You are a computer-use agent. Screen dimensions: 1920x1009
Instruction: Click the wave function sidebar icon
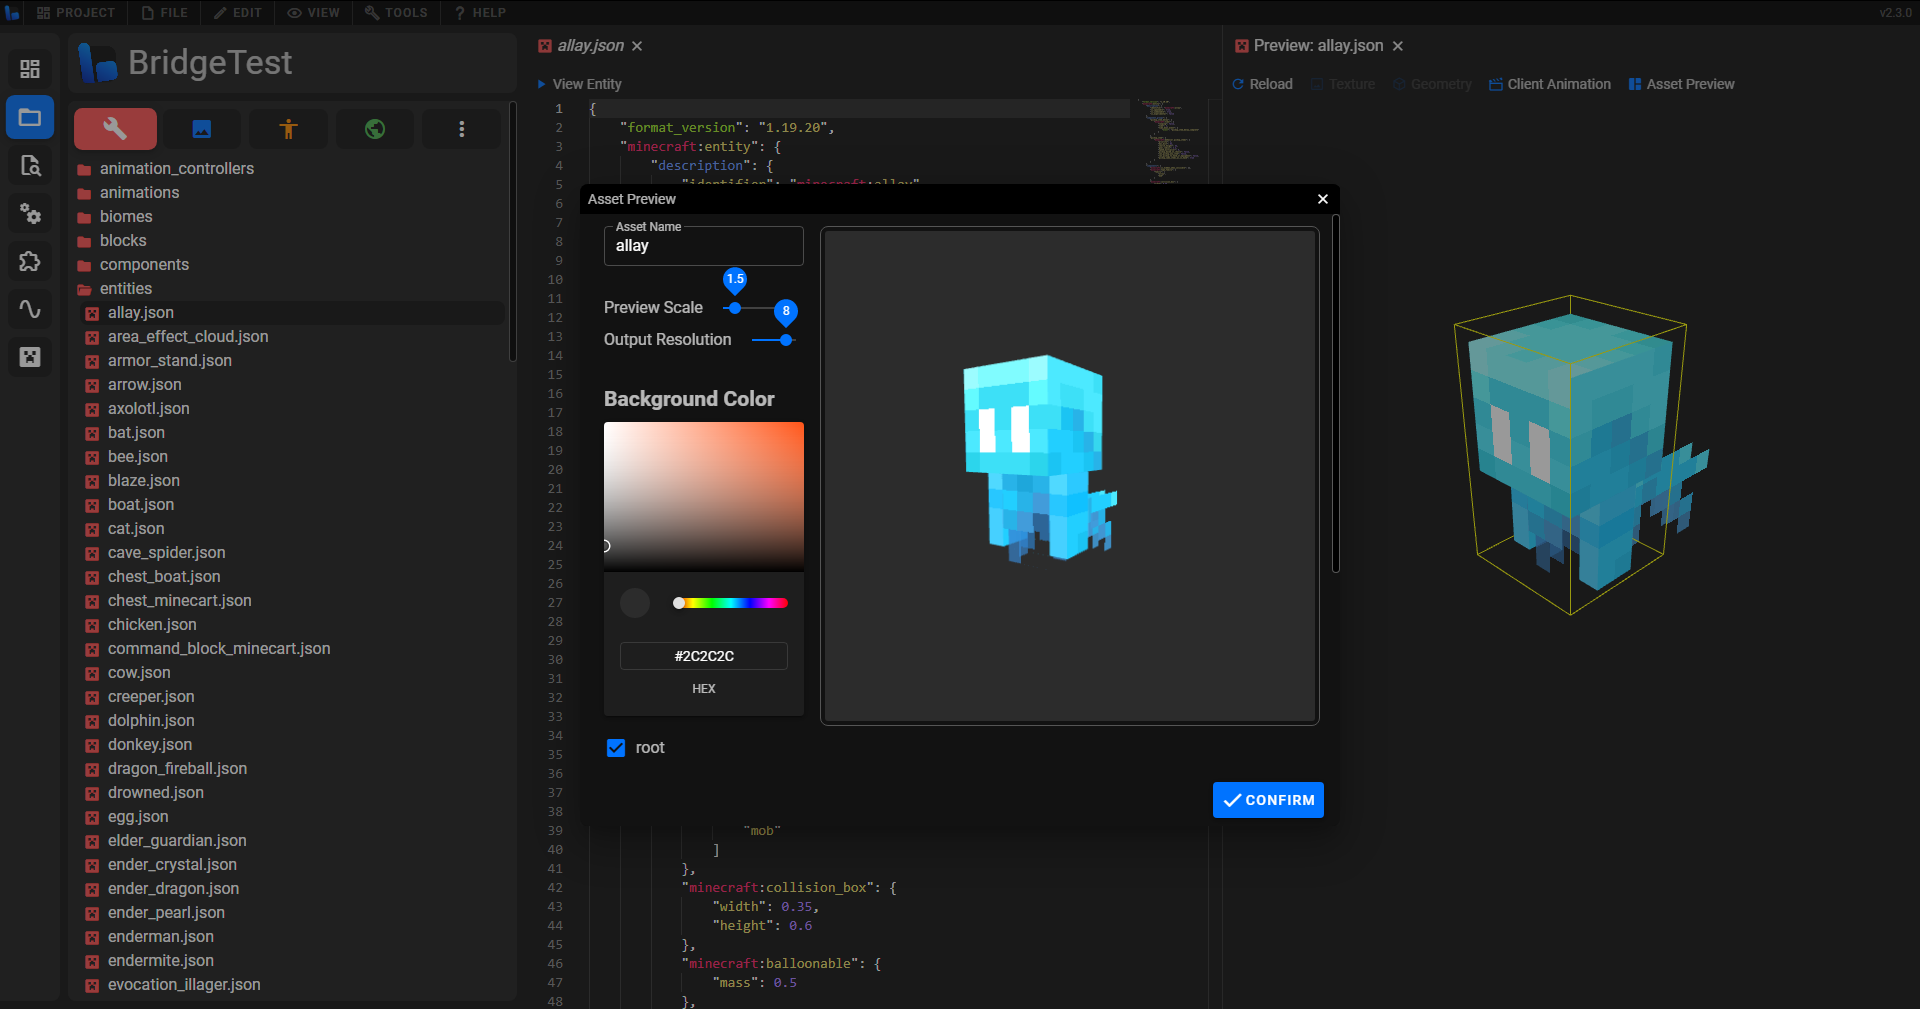[x=30, y=309]
